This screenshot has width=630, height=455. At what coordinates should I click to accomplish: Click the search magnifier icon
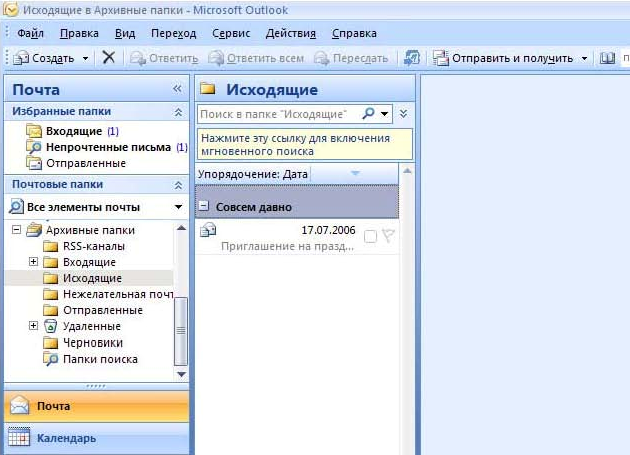[x=368, y=114]
